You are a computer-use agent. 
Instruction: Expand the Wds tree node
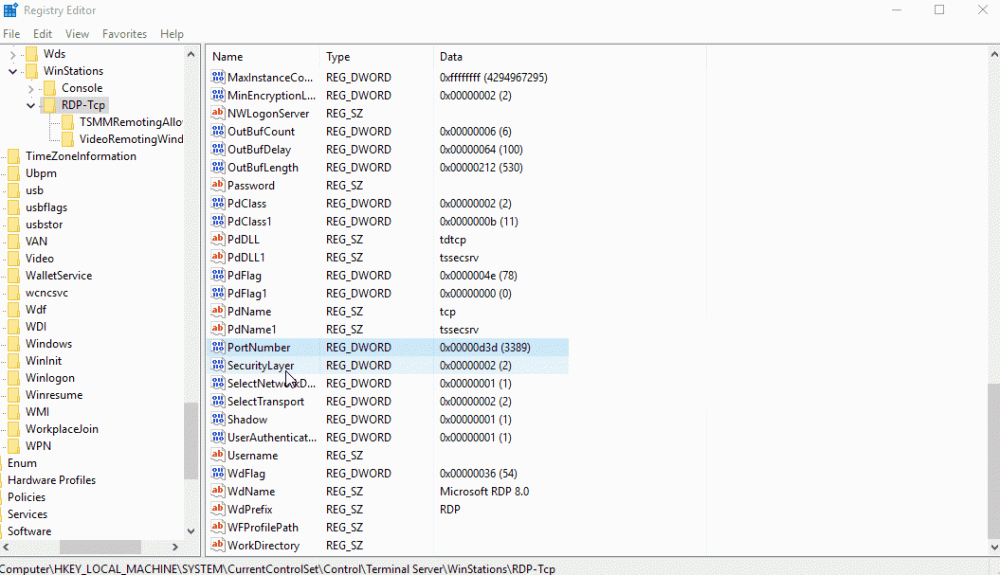pyautogui.click(x=13, y=54)
